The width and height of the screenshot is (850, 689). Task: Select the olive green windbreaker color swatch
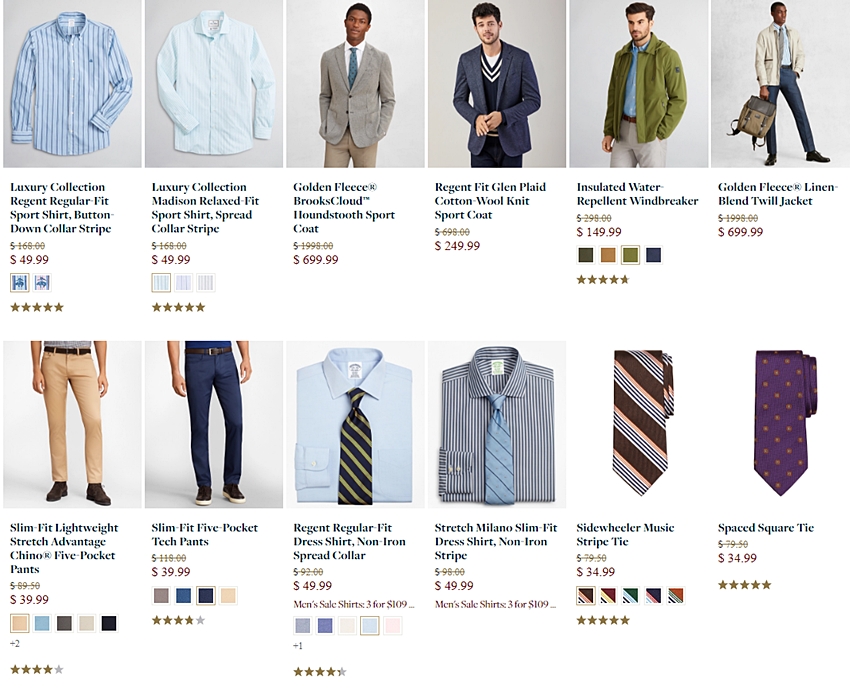630,255
